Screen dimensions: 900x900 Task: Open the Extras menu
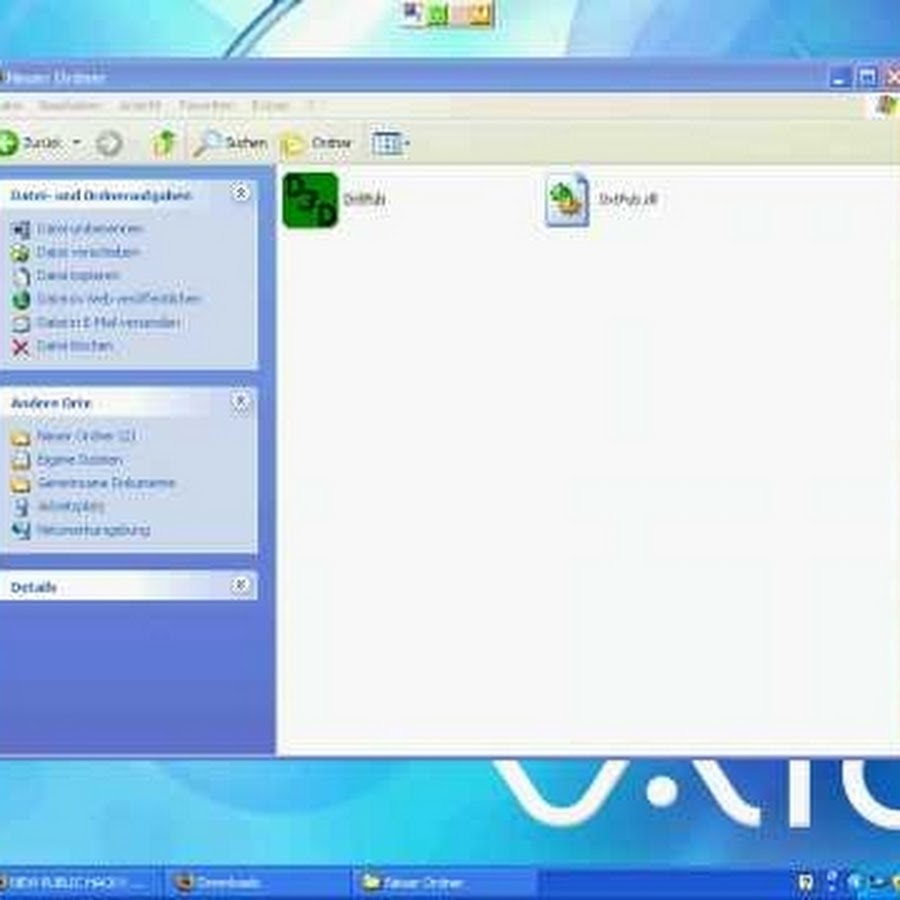pyautogui.click(x=270, y=106)
